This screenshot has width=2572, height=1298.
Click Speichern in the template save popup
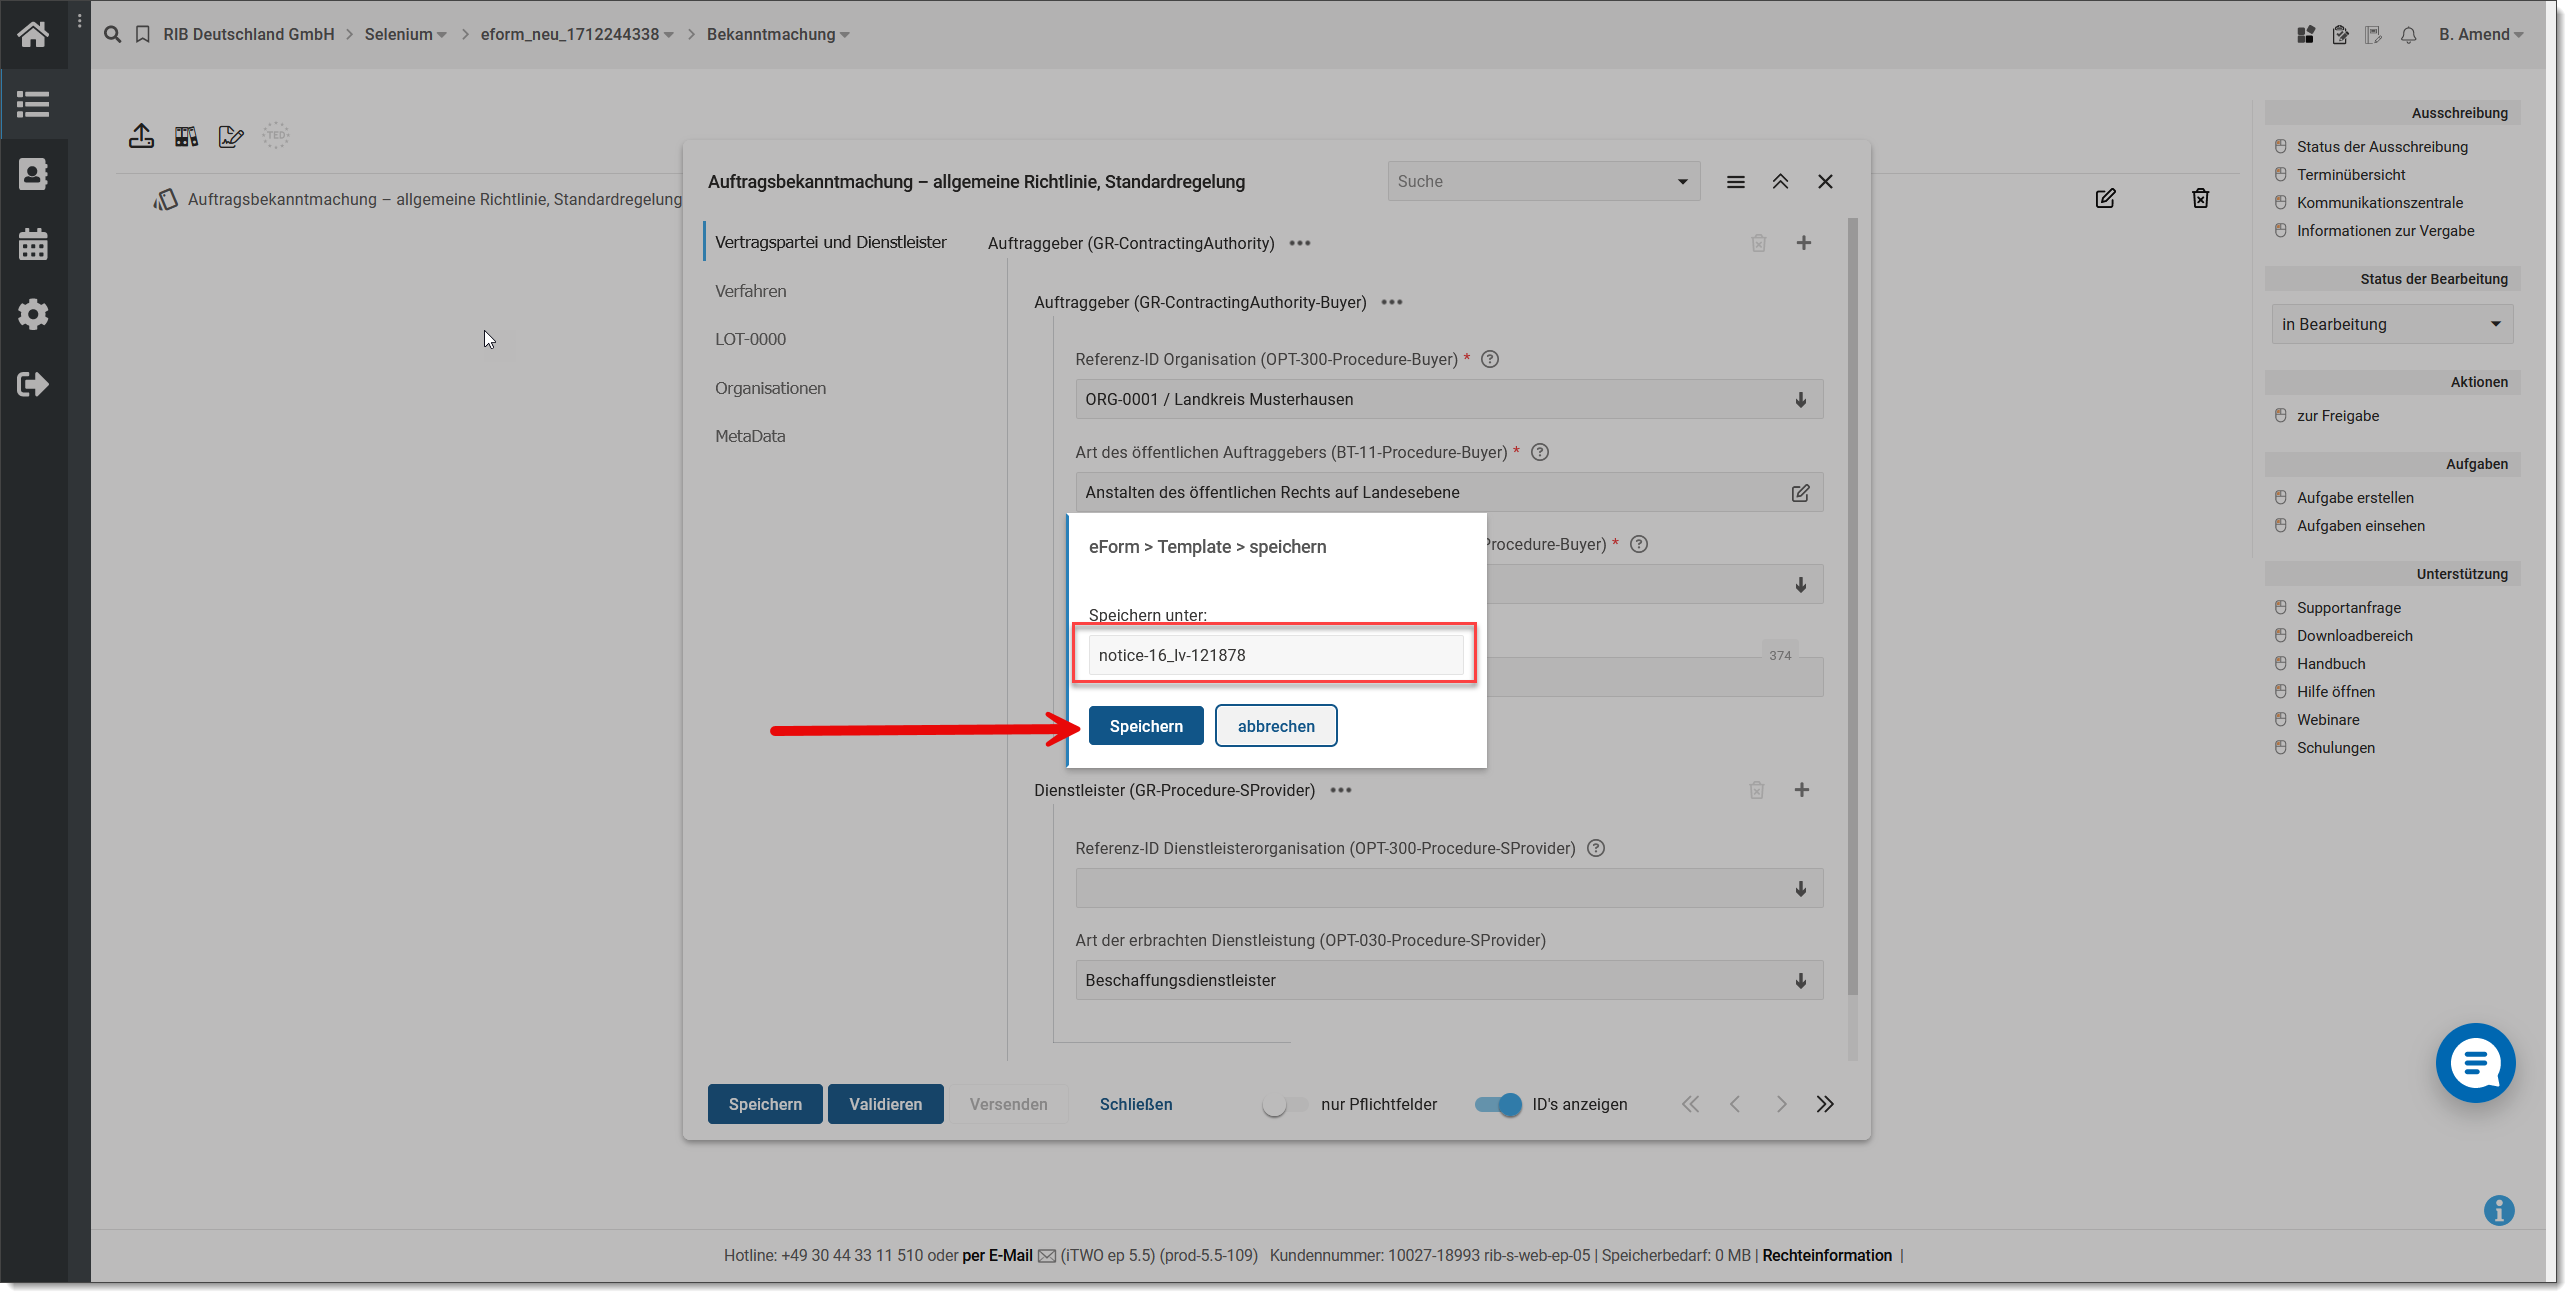pyautogui.click(x=1146, y=726)
